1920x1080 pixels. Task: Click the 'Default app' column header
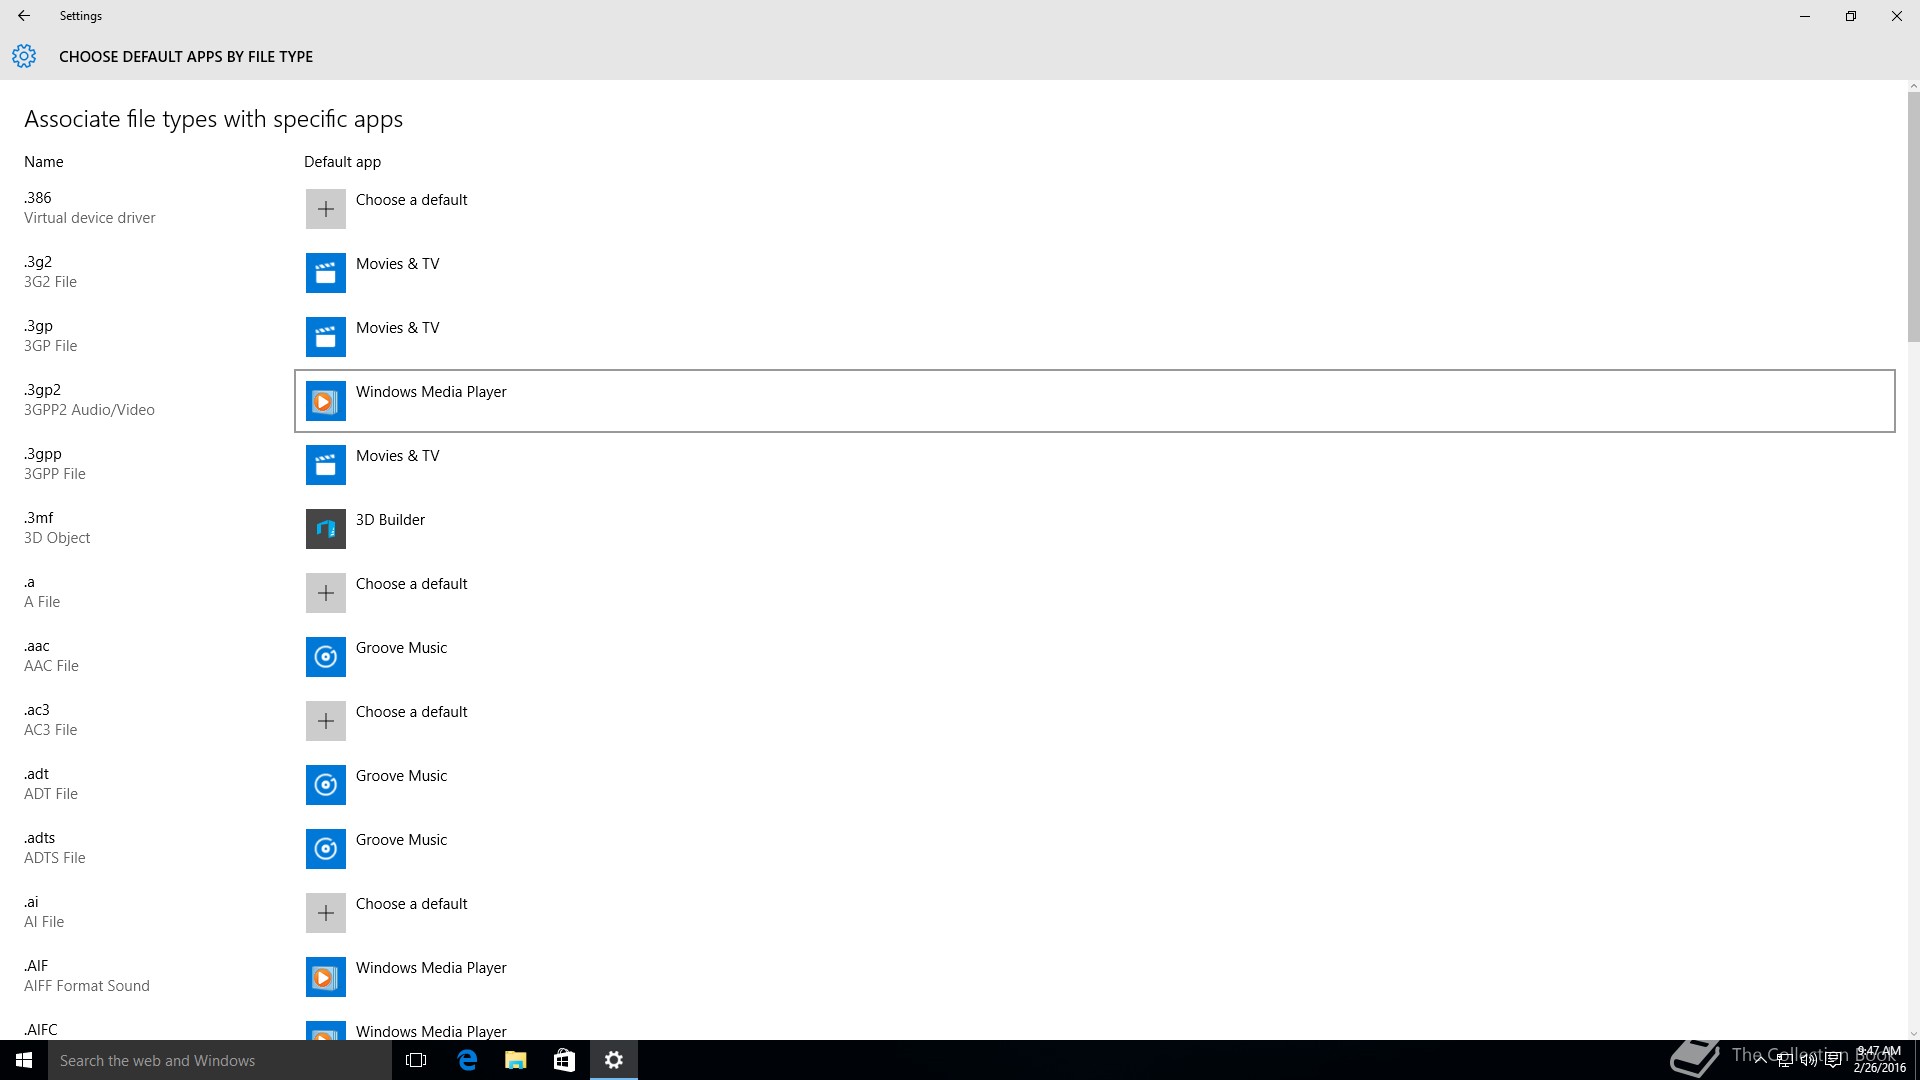coord(342,162)
